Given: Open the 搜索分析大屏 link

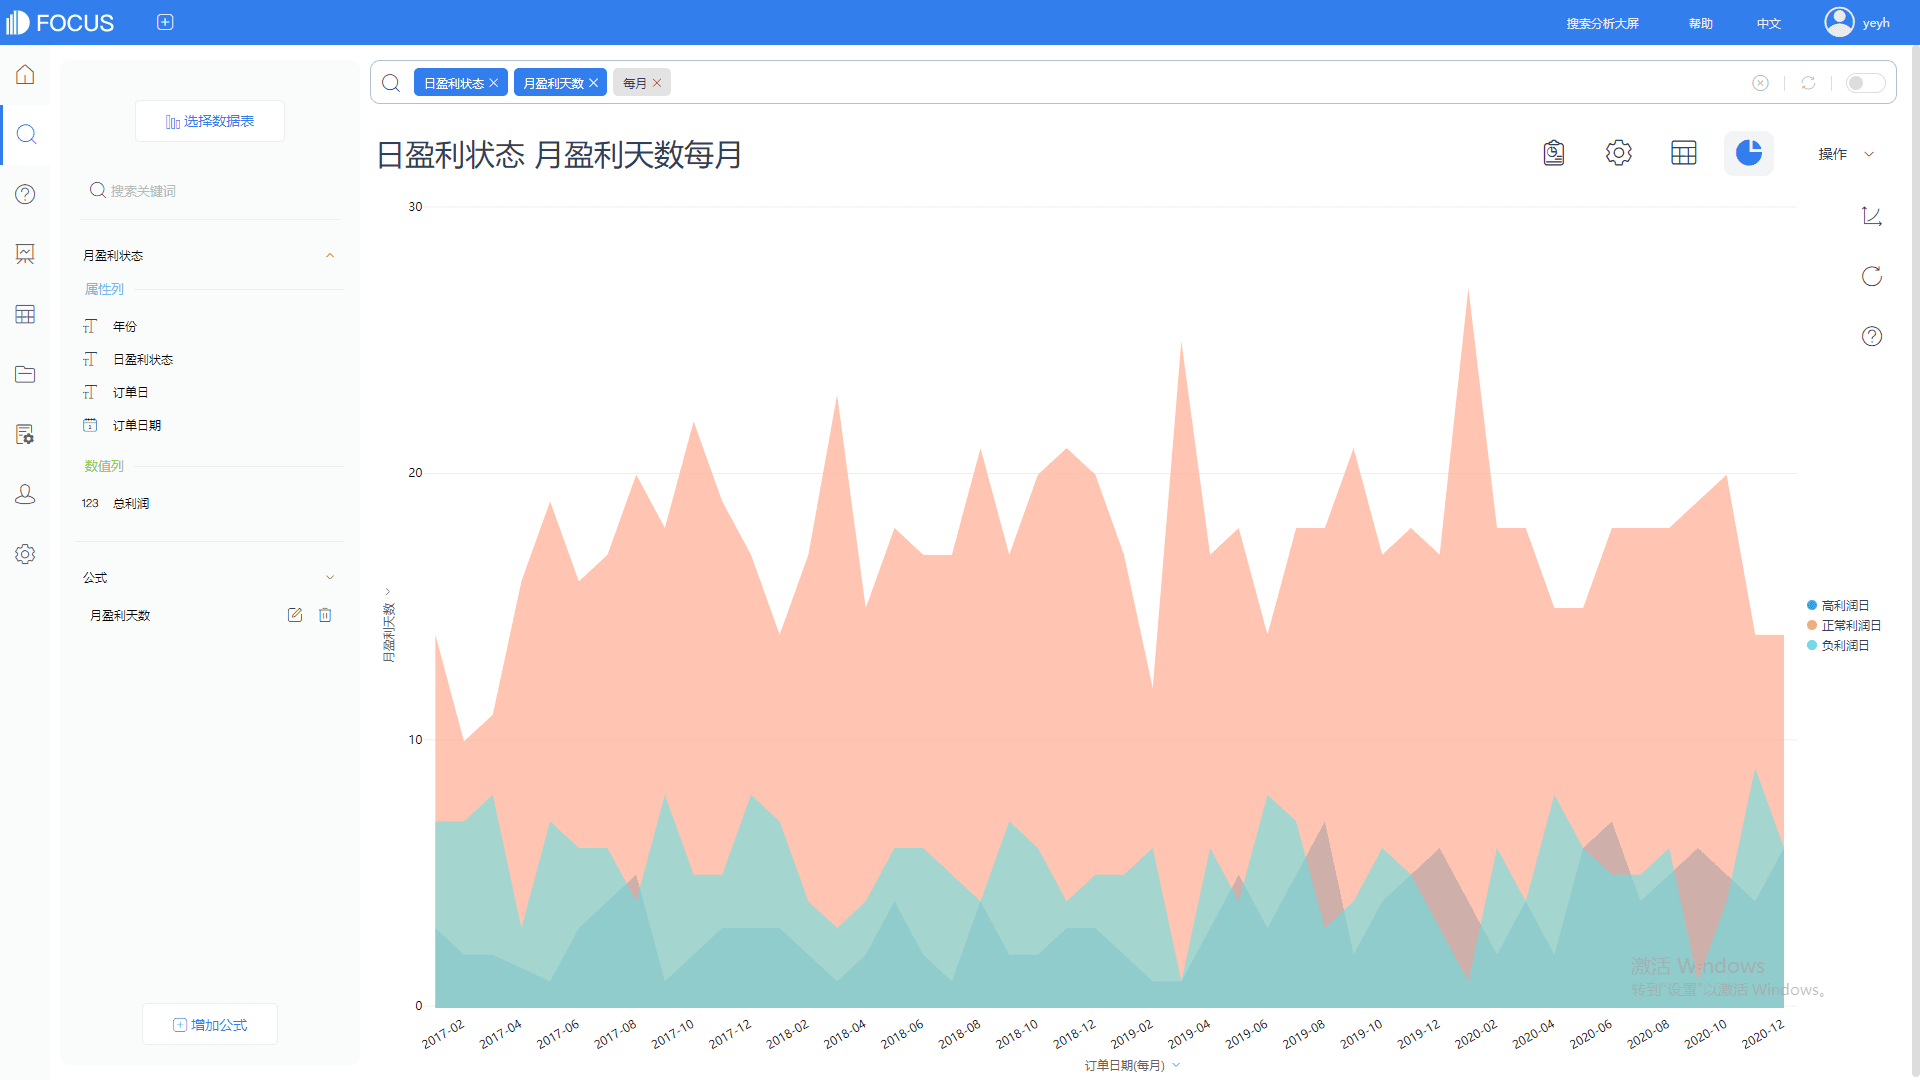Looking at the screenshot, I should tap(1602, 23).
